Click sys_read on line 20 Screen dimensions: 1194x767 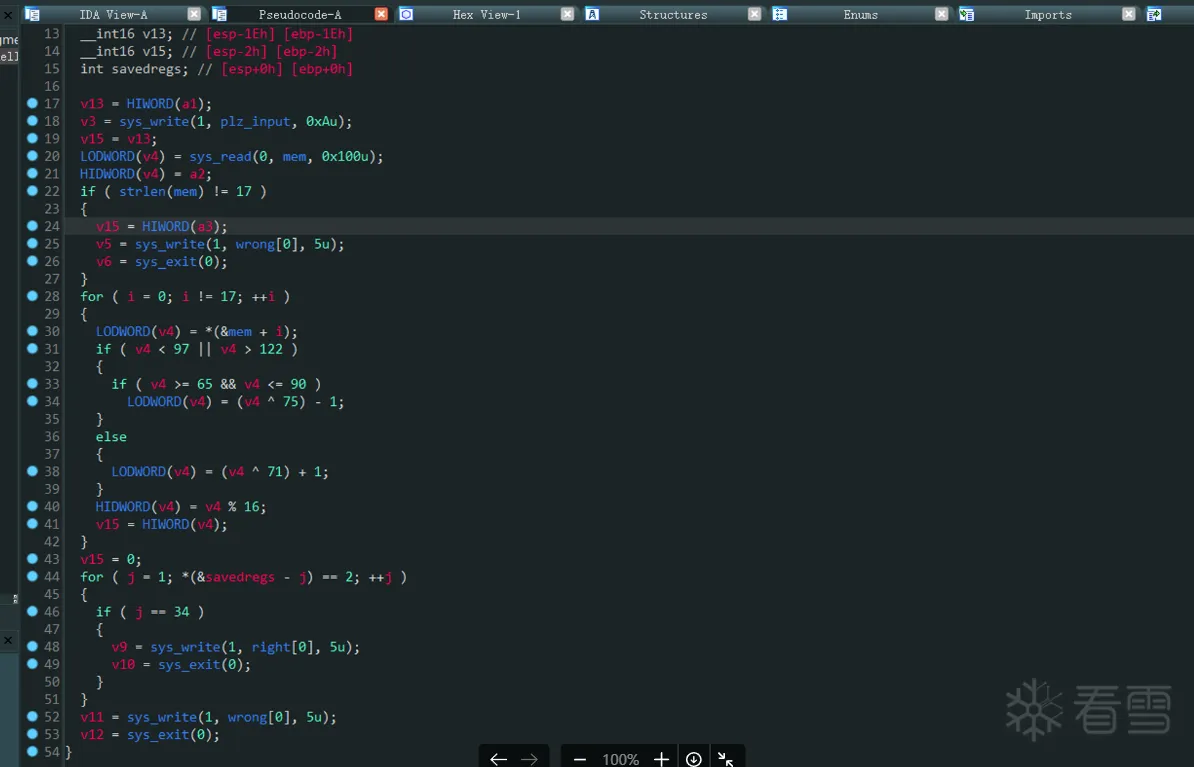pyautogui.click(x=220, y=156)
